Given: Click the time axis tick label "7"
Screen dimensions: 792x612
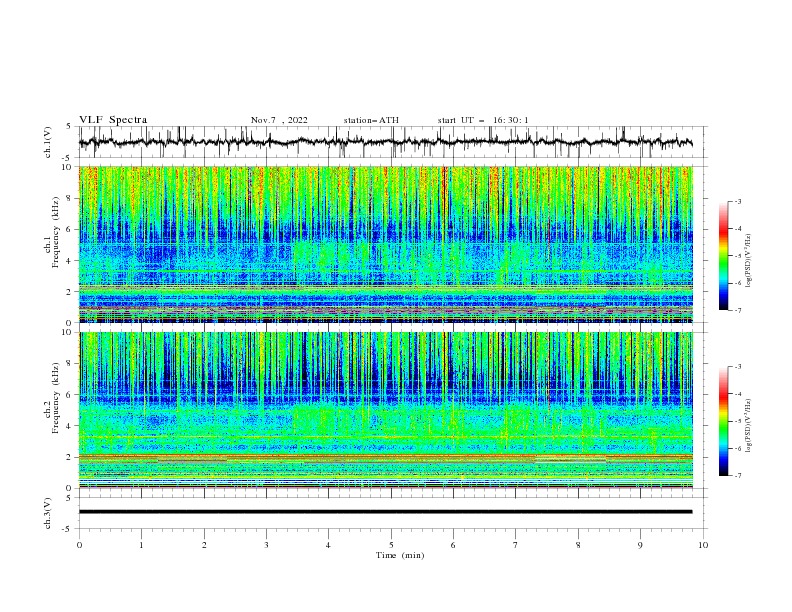Looking at the screenshot, I should coord(516,545).
